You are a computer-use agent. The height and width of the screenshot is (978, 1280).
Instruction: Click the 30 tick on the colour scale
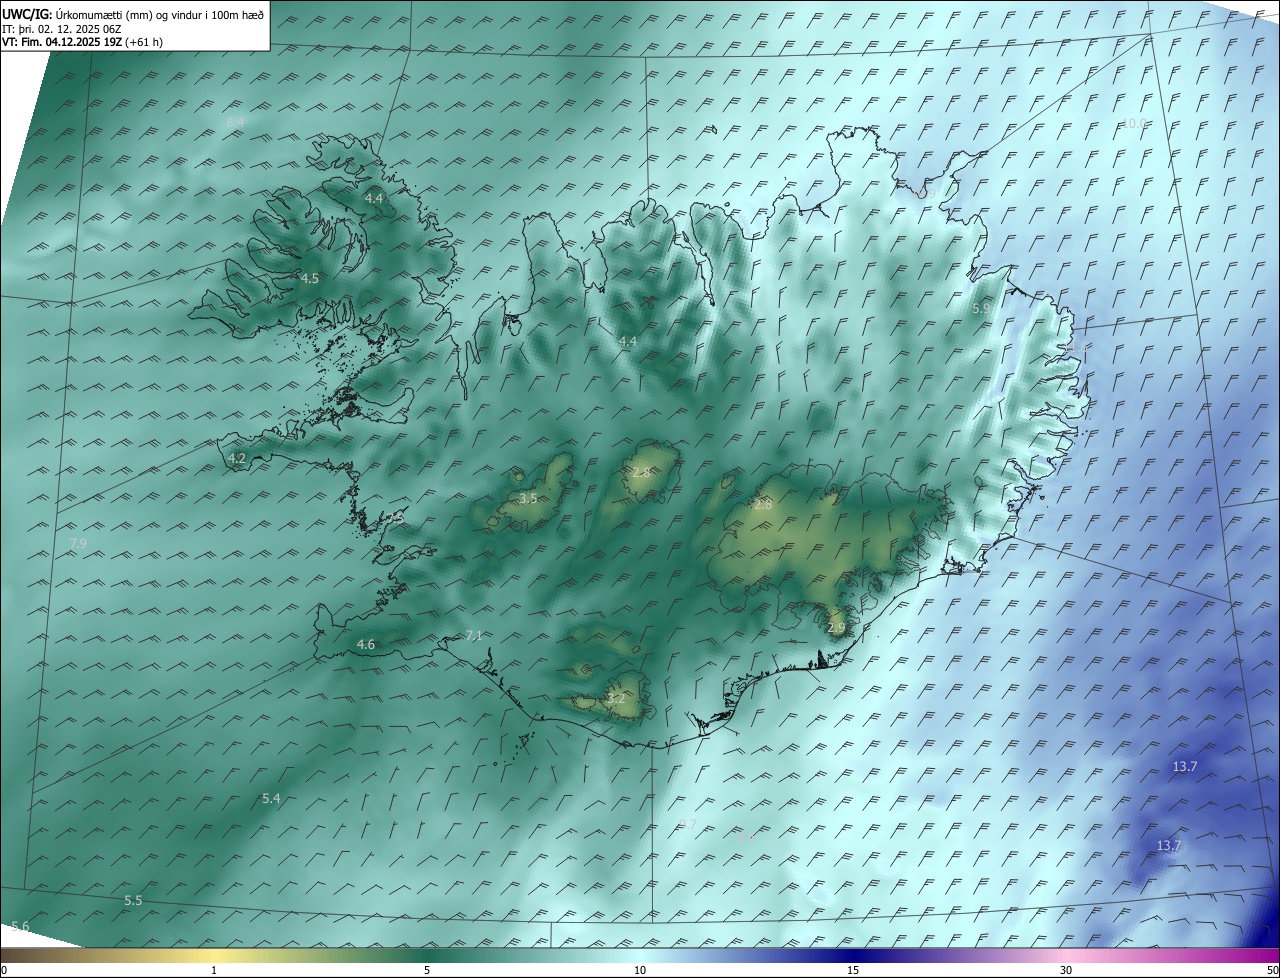(1066, 971)
